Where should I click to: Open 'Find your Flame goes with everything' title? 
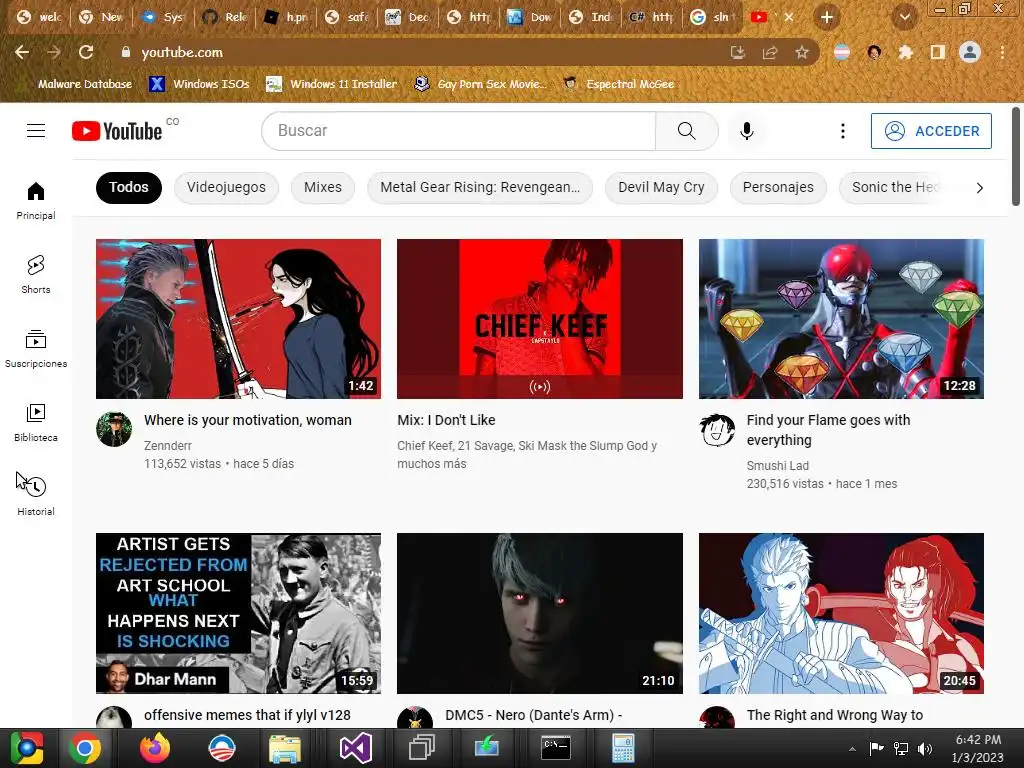click(x=828, y=430)
